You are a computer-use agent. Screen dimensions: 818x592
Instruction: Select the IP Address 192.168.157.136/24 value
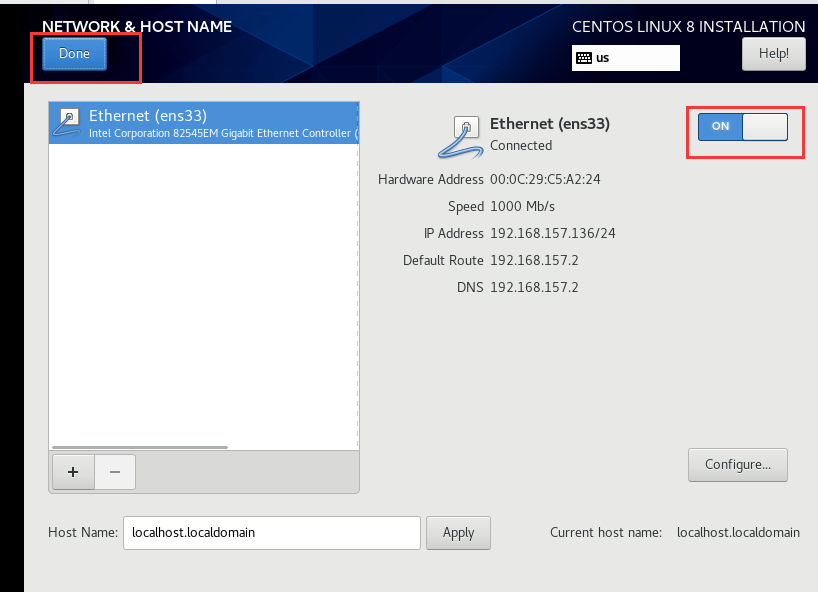pyautogui.click(x=553, y=233)
